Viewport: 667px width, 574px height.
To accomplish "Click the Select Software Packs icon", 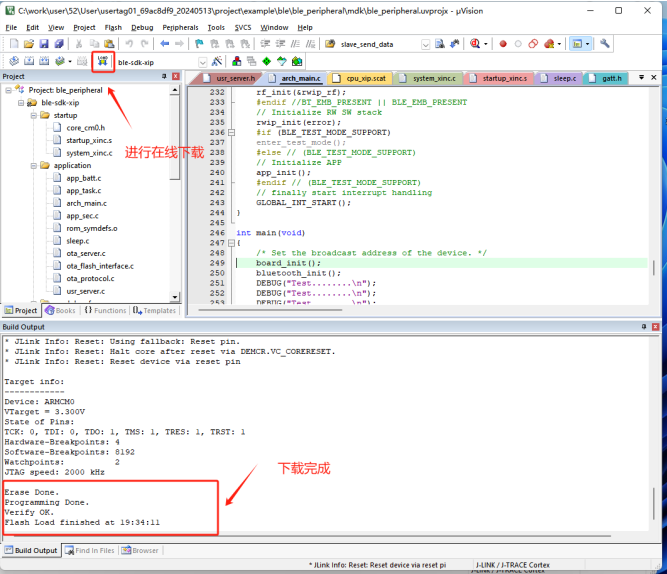I will tap(282, 61).
